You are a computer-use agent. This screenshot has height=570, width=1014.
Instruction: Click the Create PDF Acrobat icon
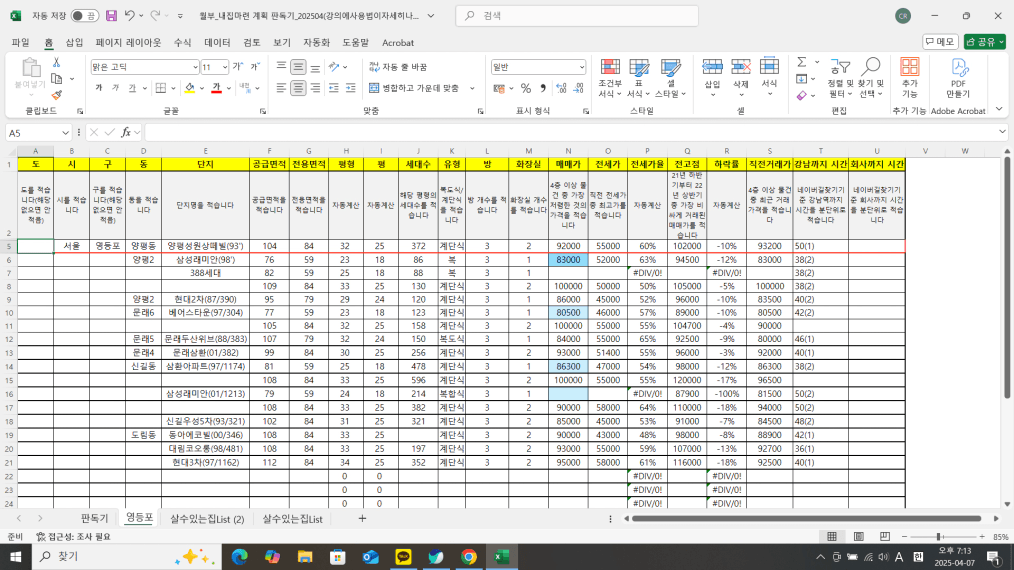point(958,67)
